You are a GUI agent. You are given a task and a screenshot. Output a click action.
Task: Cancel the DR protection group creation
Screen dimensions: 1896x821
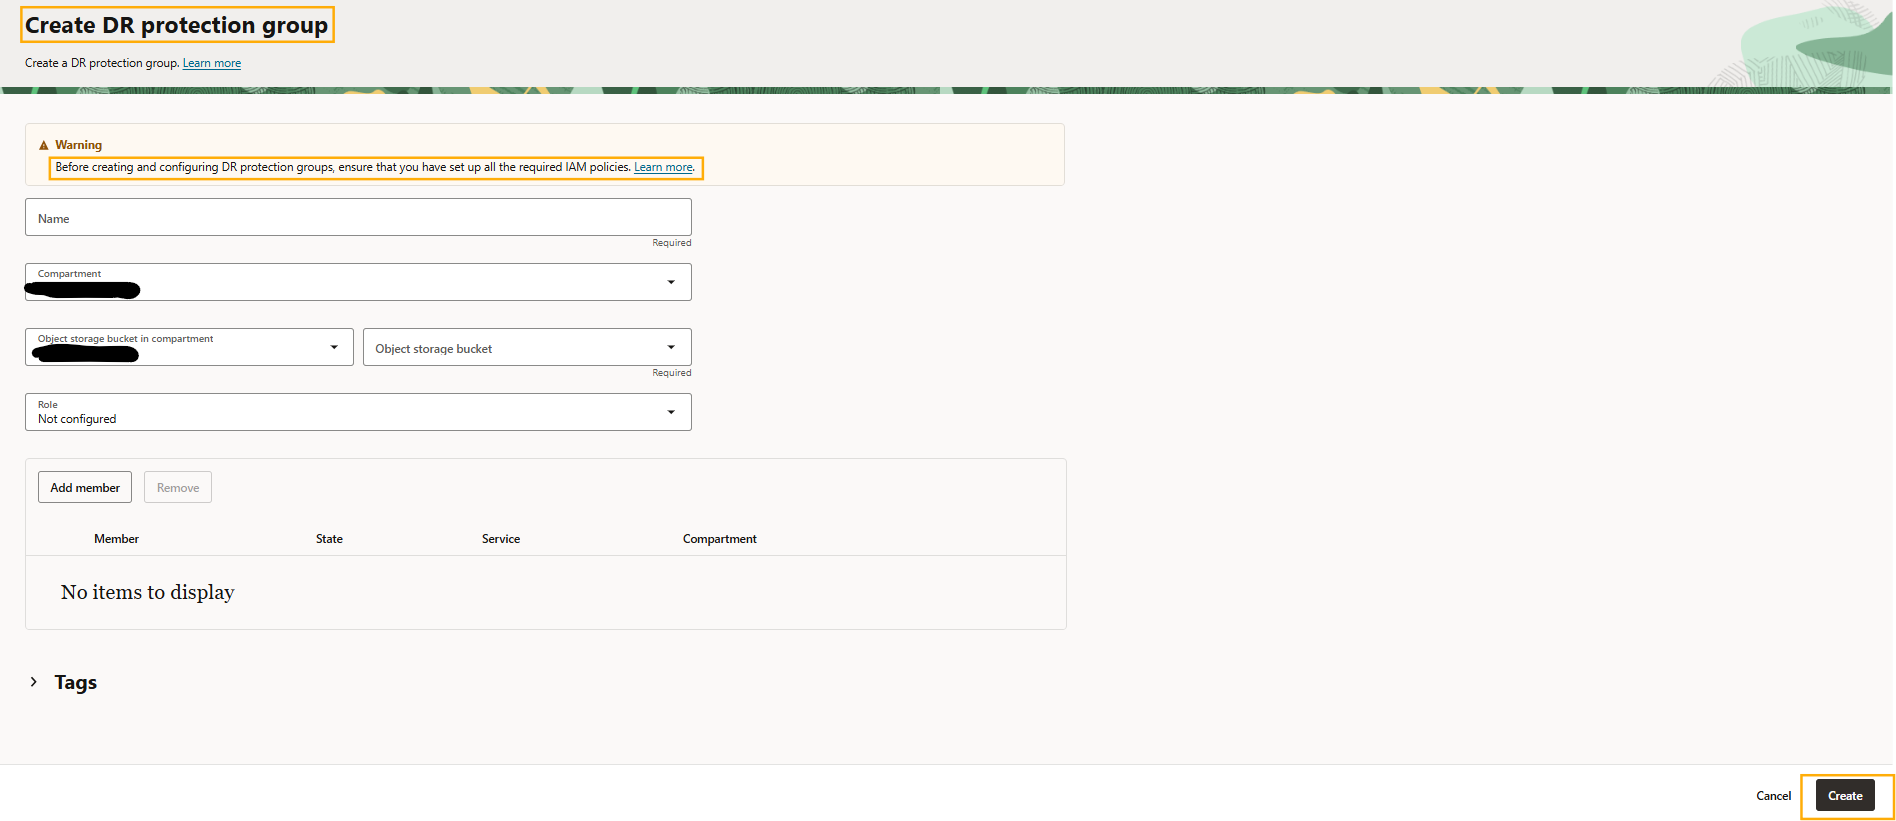[x=1773, y=796]
